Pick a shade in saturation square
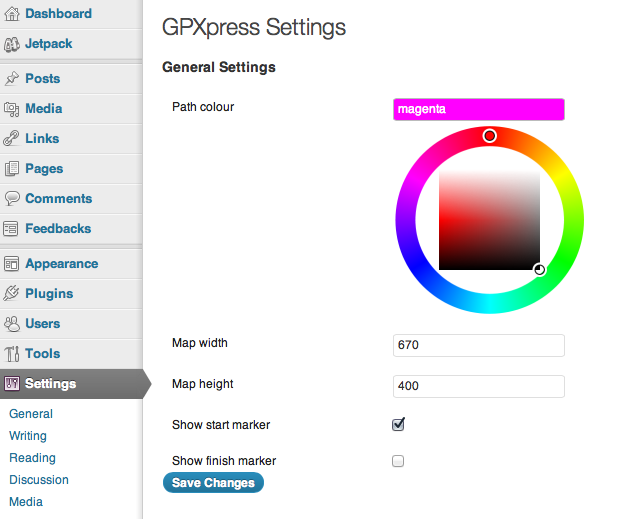The image size is (621, 519). [489, 220]
